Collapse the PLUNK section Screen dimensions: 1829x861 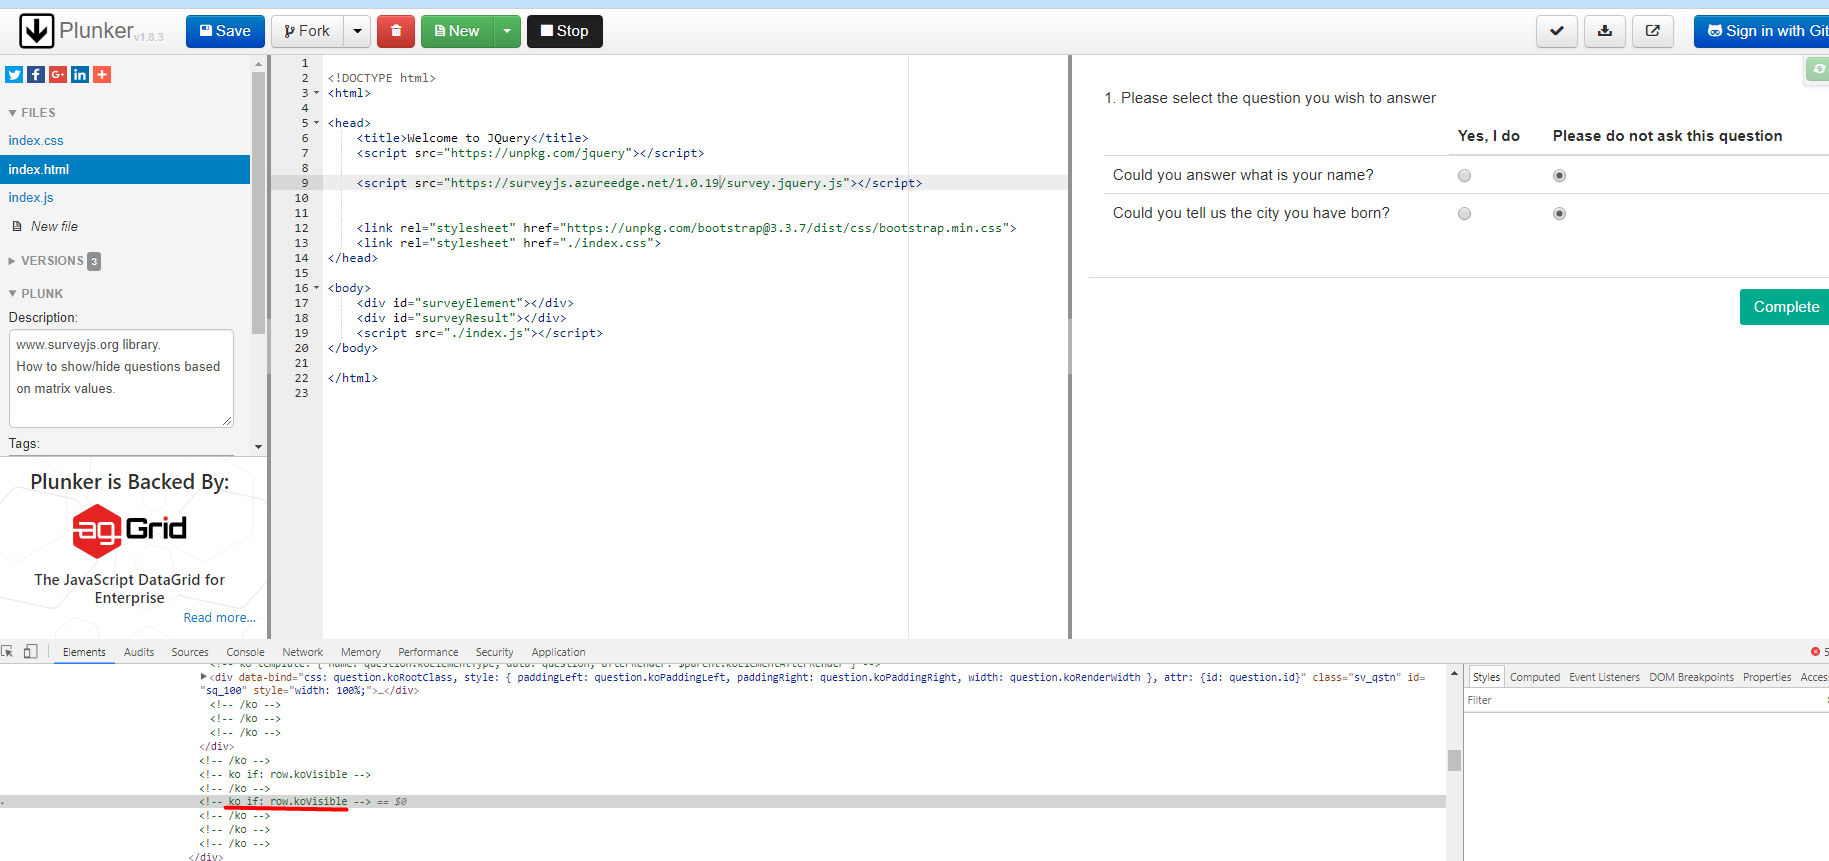(x=35, y=294)
